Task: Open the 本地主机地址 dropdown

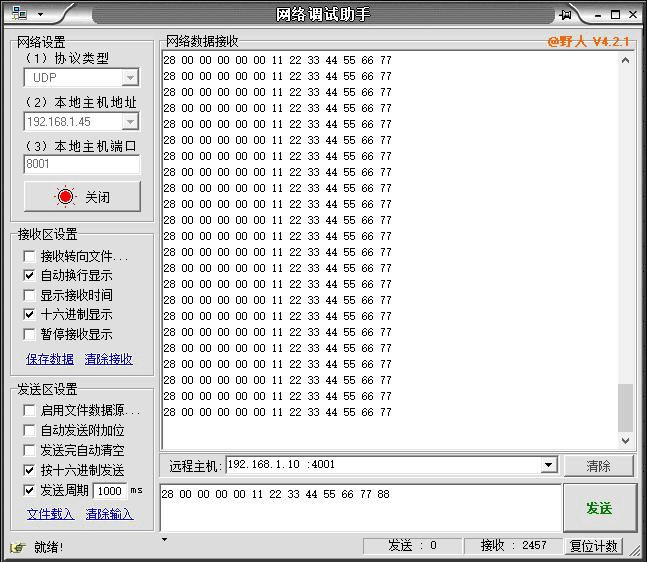Action: pyautogui.click(x=130, y=121)
